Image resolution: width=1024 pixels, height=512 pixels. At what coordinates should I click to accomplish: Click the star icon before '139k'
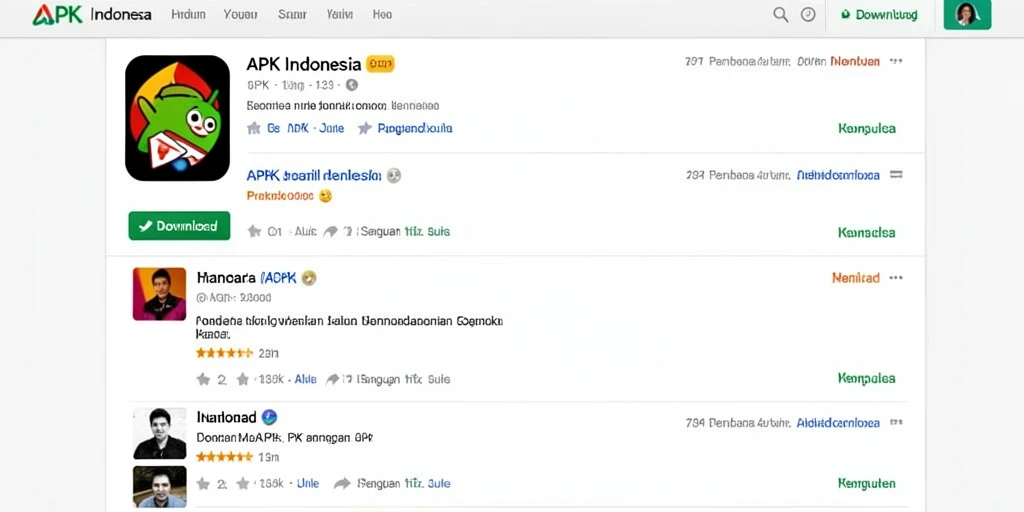click(243, 379)
